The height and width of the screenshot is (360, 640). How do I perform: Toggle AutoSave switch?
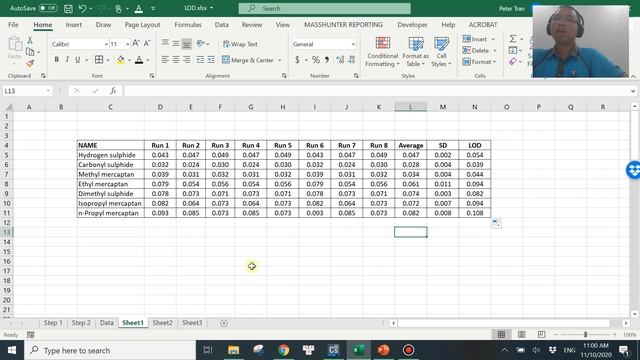point(48,8)
